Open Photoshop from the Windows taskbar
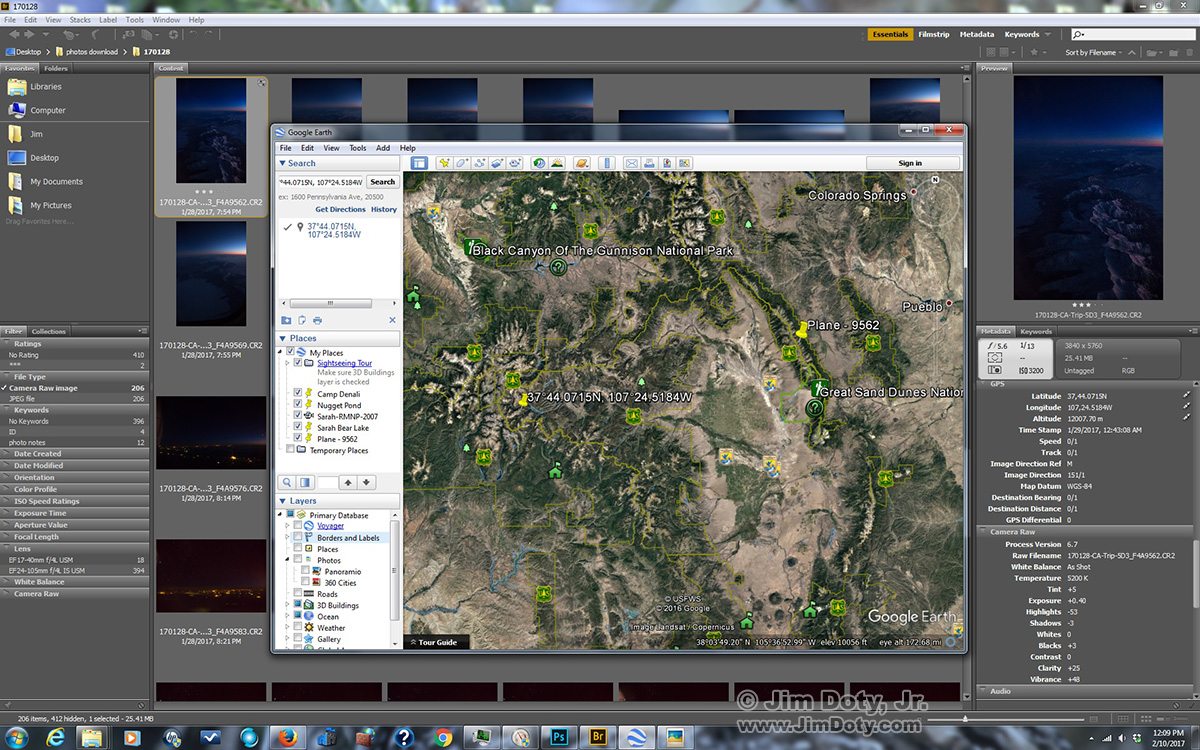Screen dimensions: 1200x750 (x=558, y=738)
